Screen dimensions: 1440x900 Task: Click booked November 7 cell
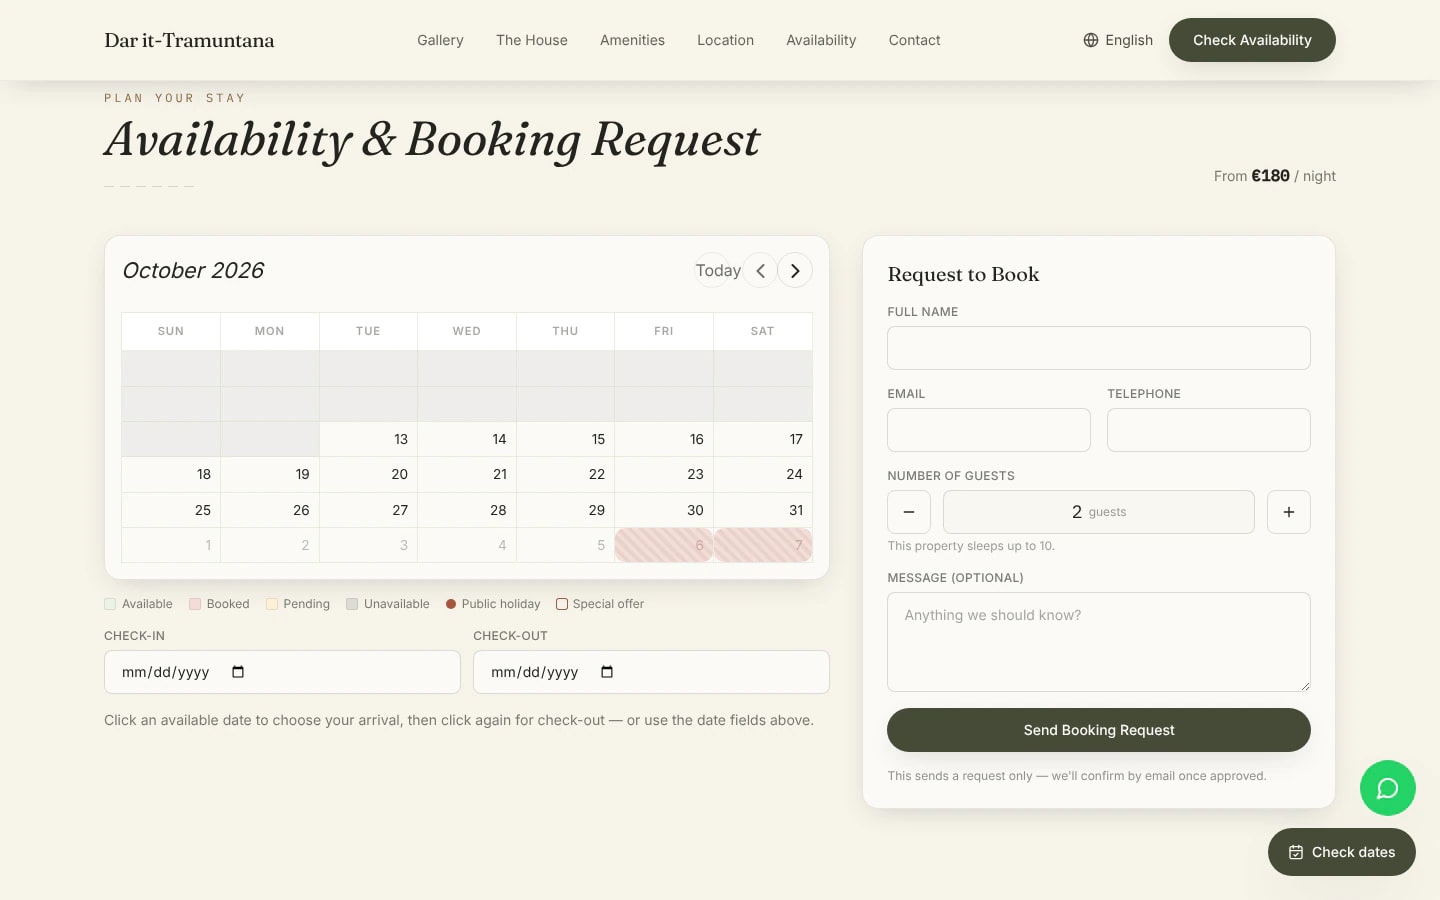point(763,545)
